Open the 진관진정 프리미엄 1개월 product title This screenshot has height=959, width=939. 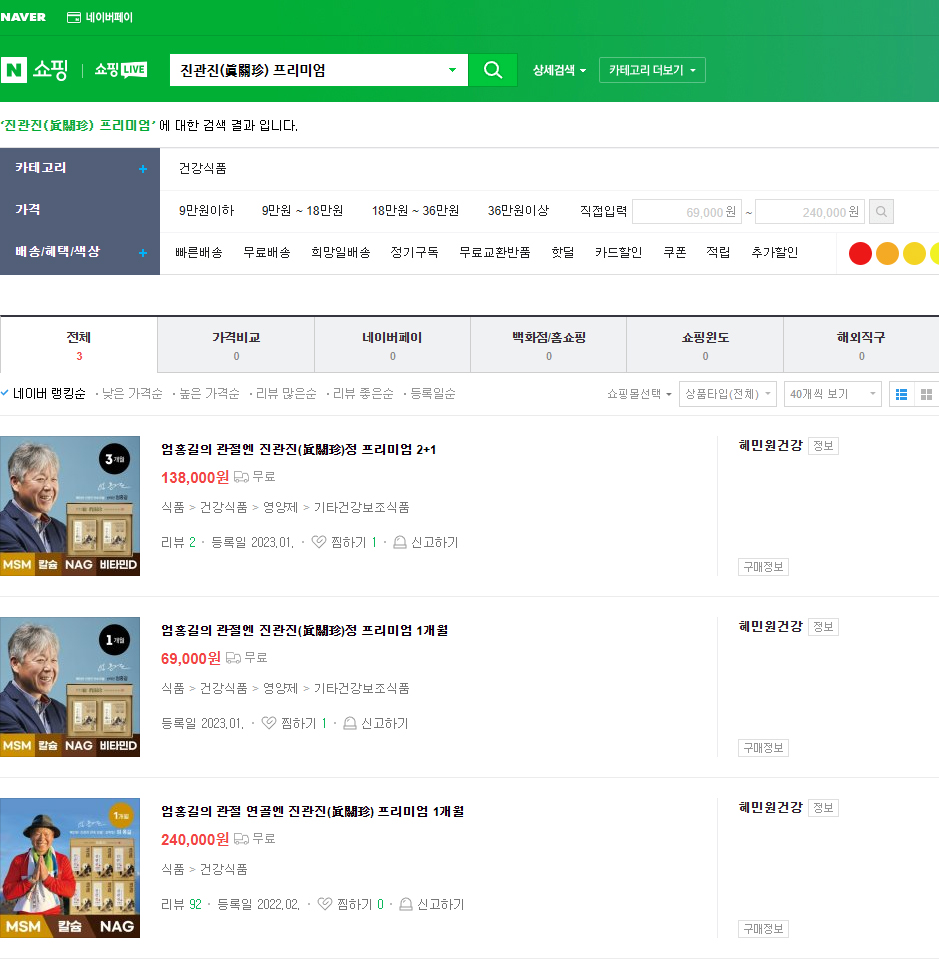click(x=305, y=631)
